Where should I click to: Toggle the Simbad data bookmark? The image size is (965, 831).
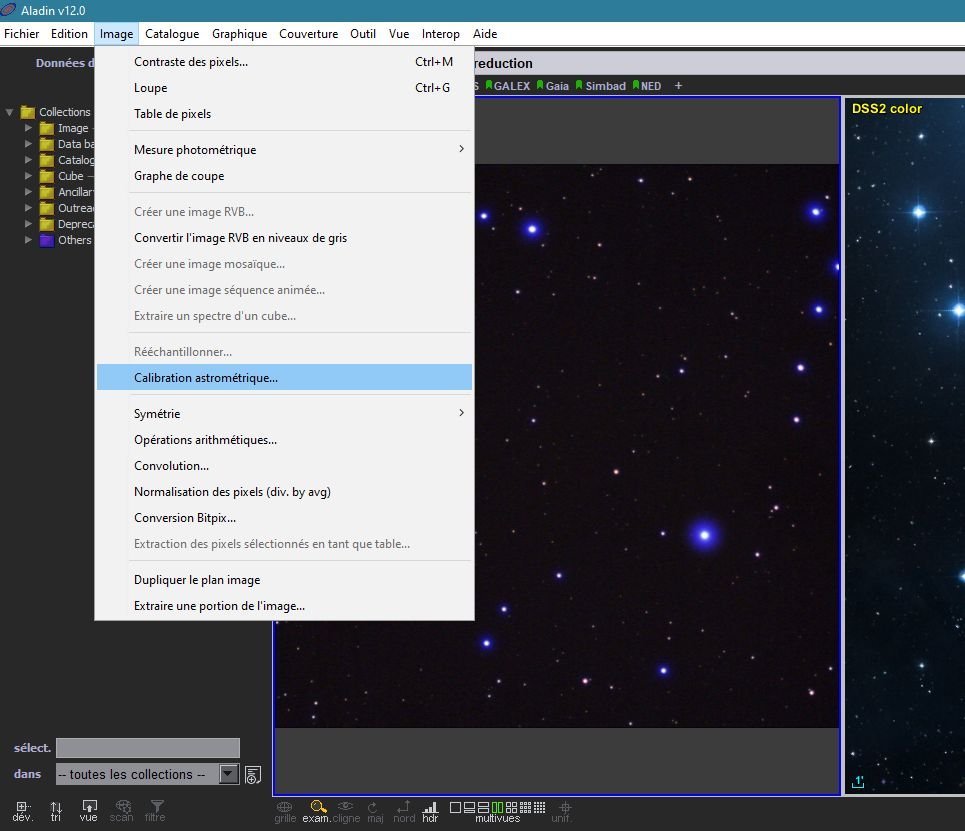pyautogui.click(x=603, y=86)
